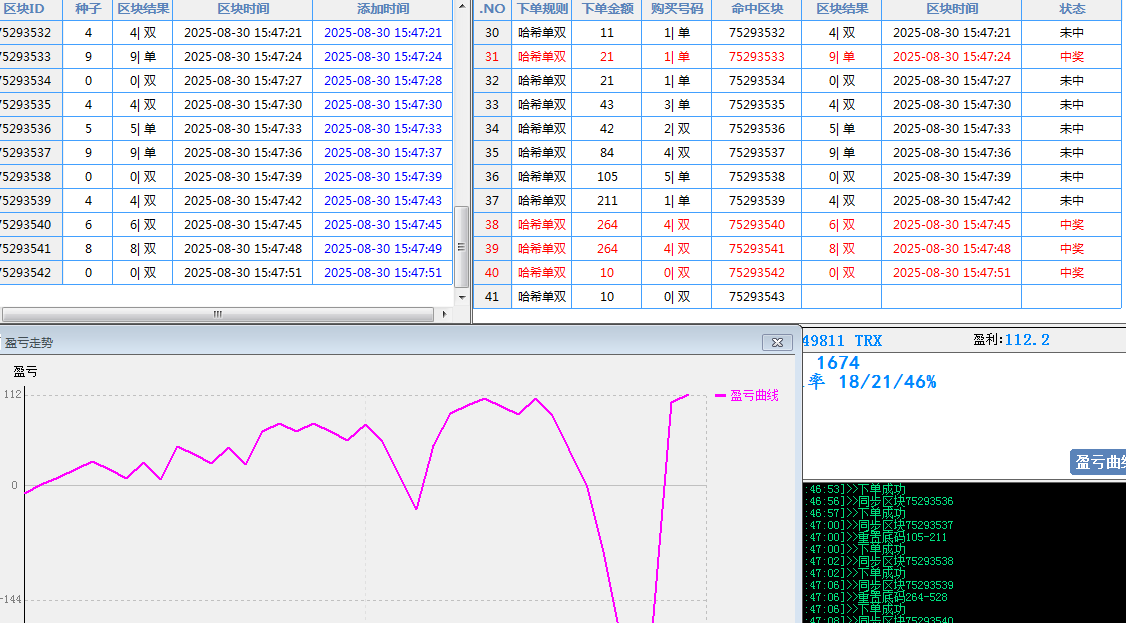The width and height of the screenshot is (1126, 623).
Task: Click the 状态 column header
Action: [x=1072, y=9]
